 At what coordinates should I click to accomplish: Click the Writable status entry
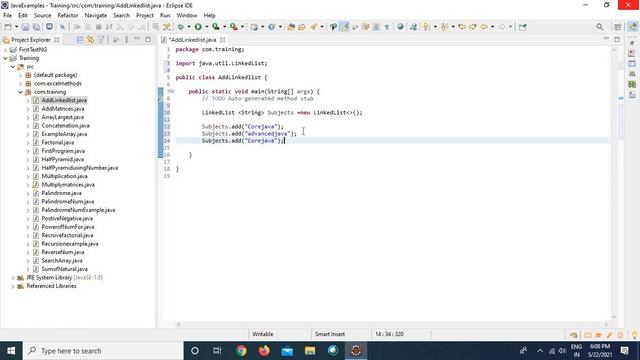point(262,334)
